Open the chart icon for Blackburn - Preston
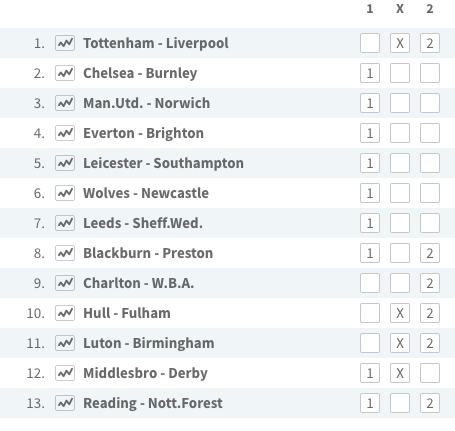Image resolution: width=455 pixels, height=431 pixels. pos(65,253)
